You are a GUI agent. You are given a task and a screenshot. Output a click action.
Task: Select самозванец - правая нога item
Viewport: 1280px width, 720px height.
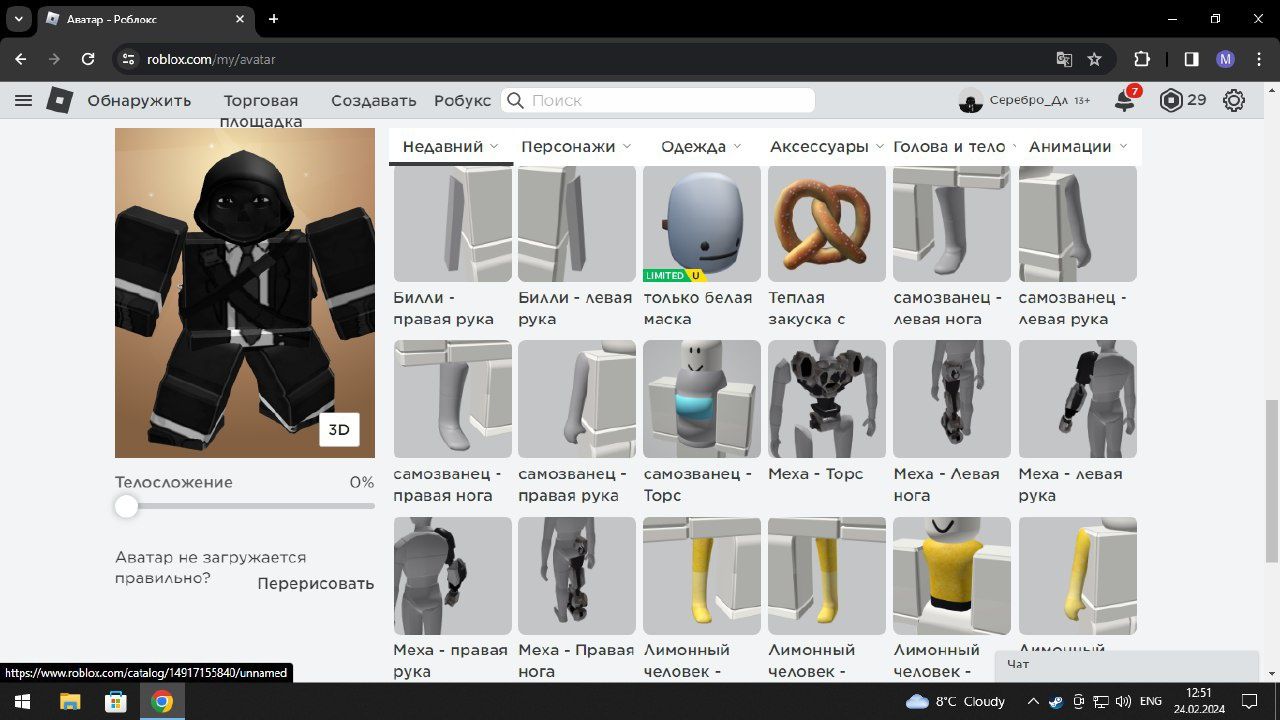[x=452, y=422]
